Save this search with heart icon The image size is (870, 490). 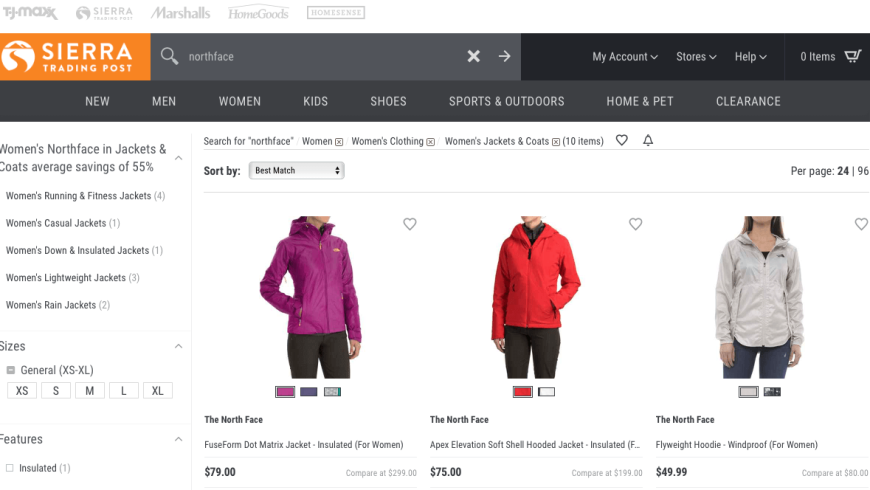coord(621,140)
